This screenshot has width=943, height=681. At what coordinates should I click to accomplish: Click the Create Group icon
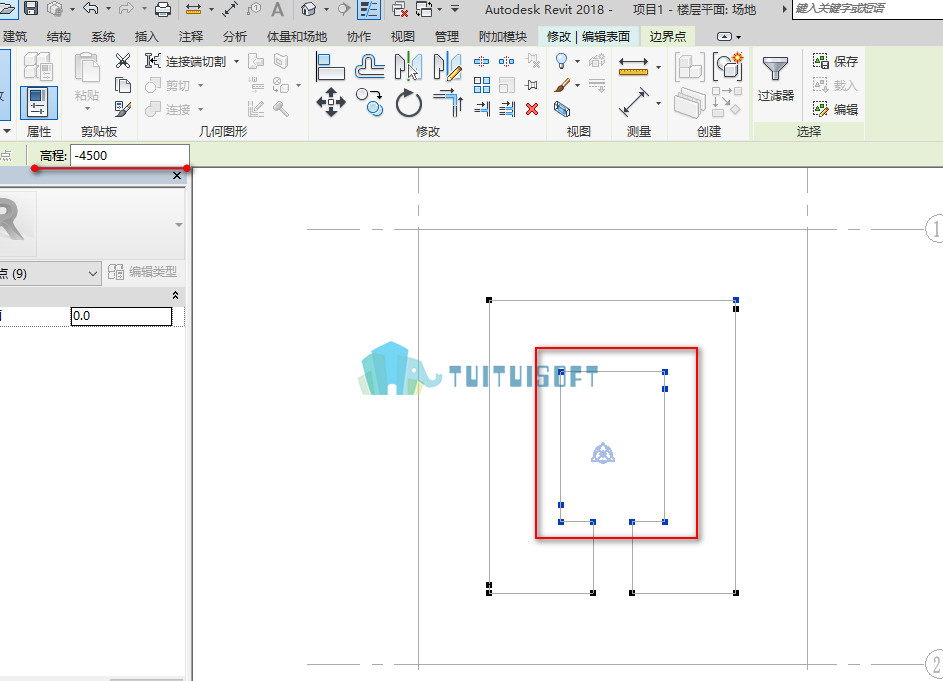tap(728, 67)
